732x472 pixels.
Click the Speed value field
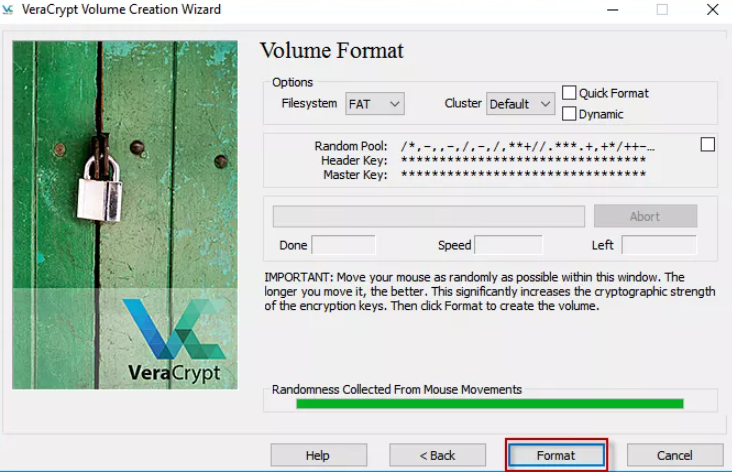(508, 245)
